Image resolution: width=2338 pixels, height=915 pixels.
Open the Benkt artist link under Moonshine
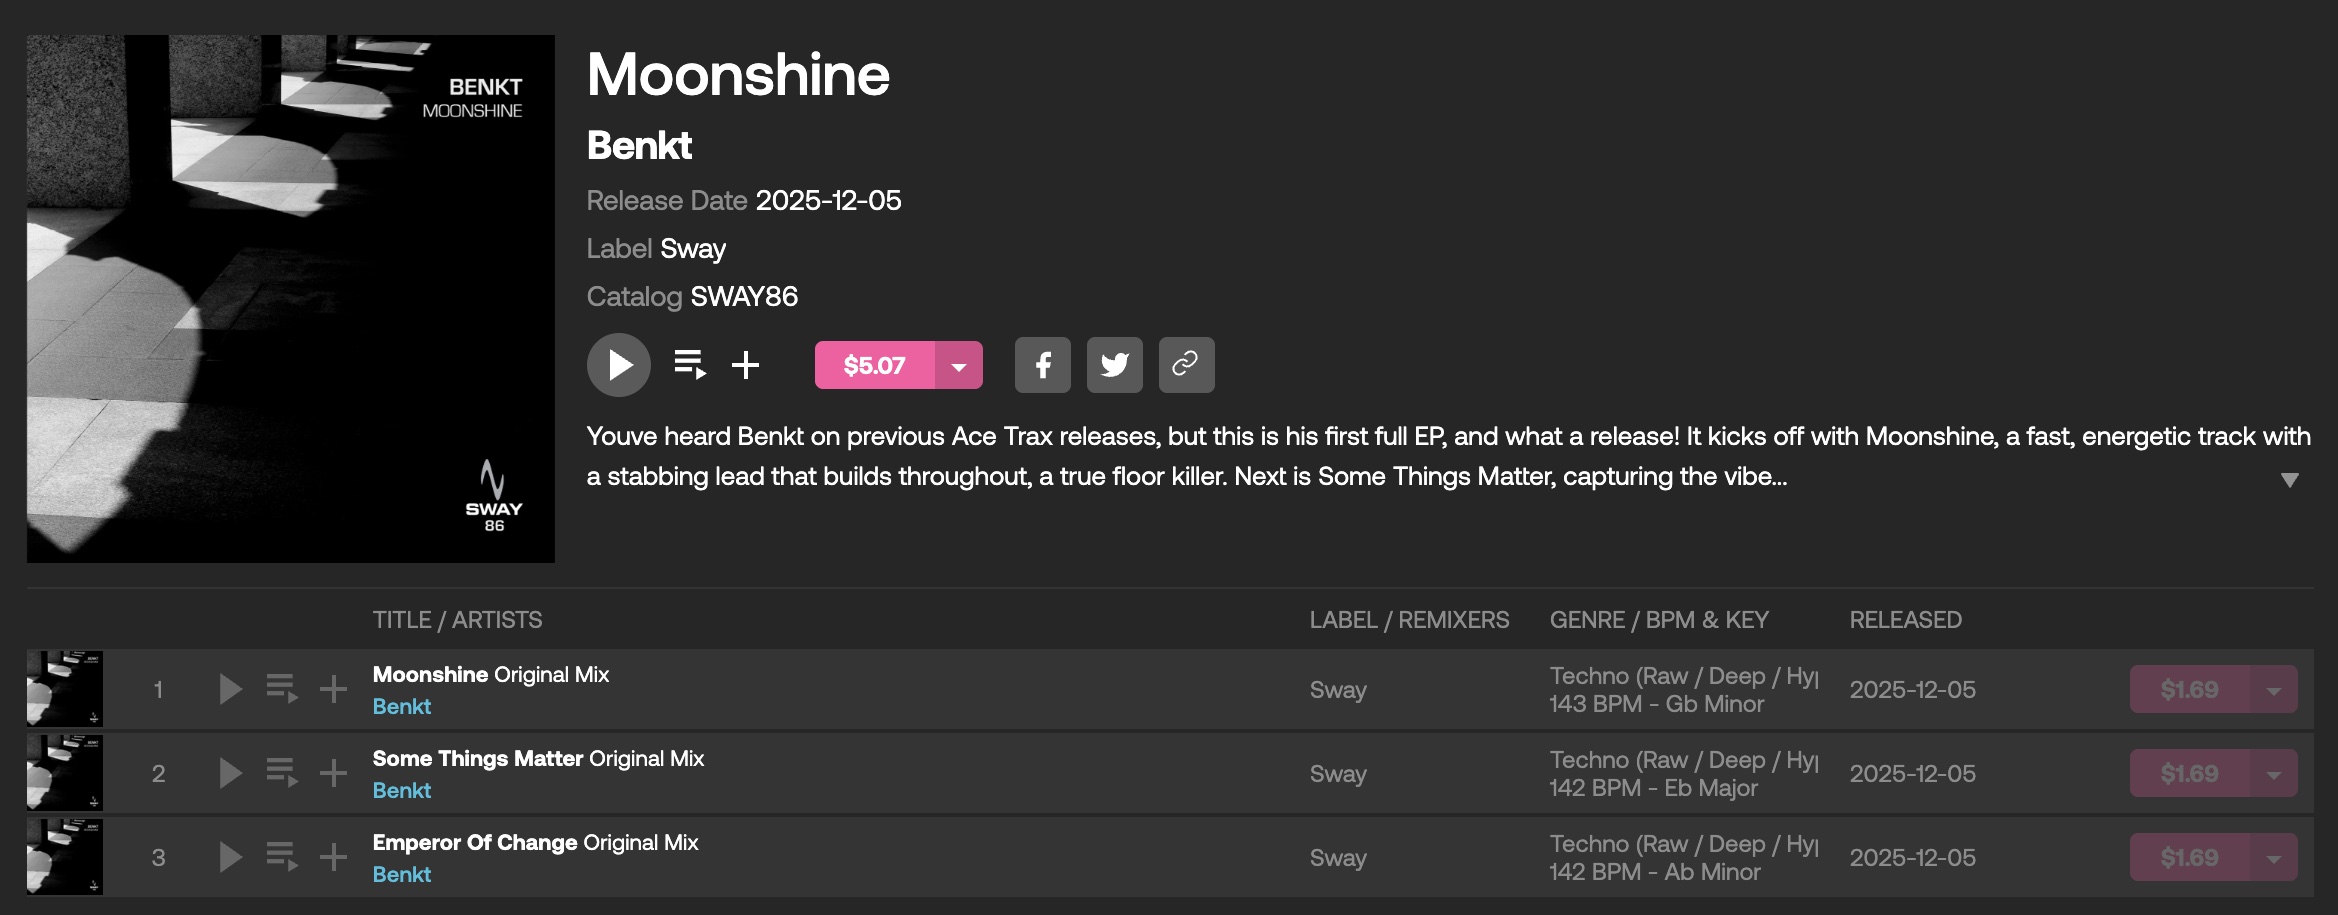(x=401, y=706)
